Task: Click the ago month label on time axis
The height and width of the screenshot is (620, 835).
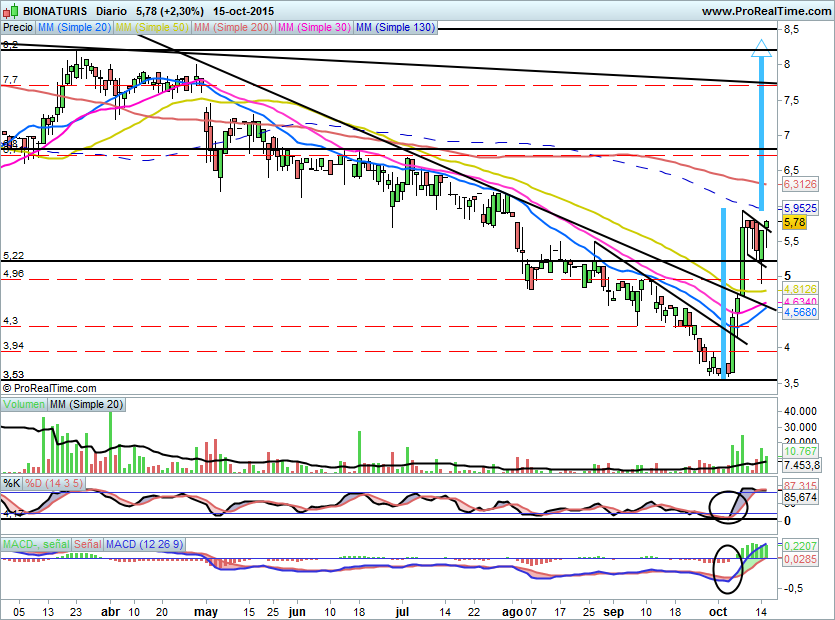Action: 512,612
